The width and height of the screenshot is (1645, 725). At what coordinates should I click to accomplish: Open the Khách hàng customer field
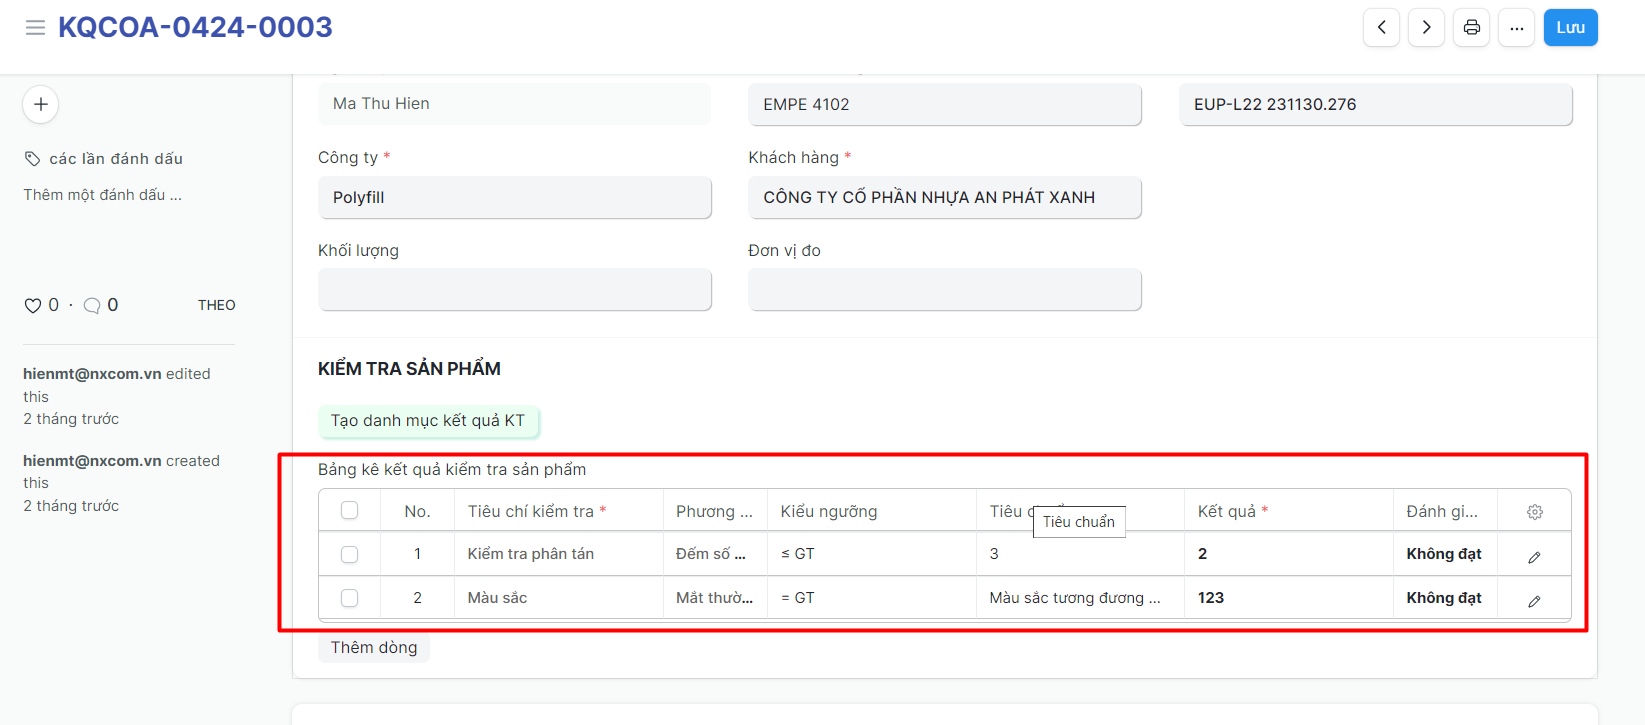coord(944,198)
